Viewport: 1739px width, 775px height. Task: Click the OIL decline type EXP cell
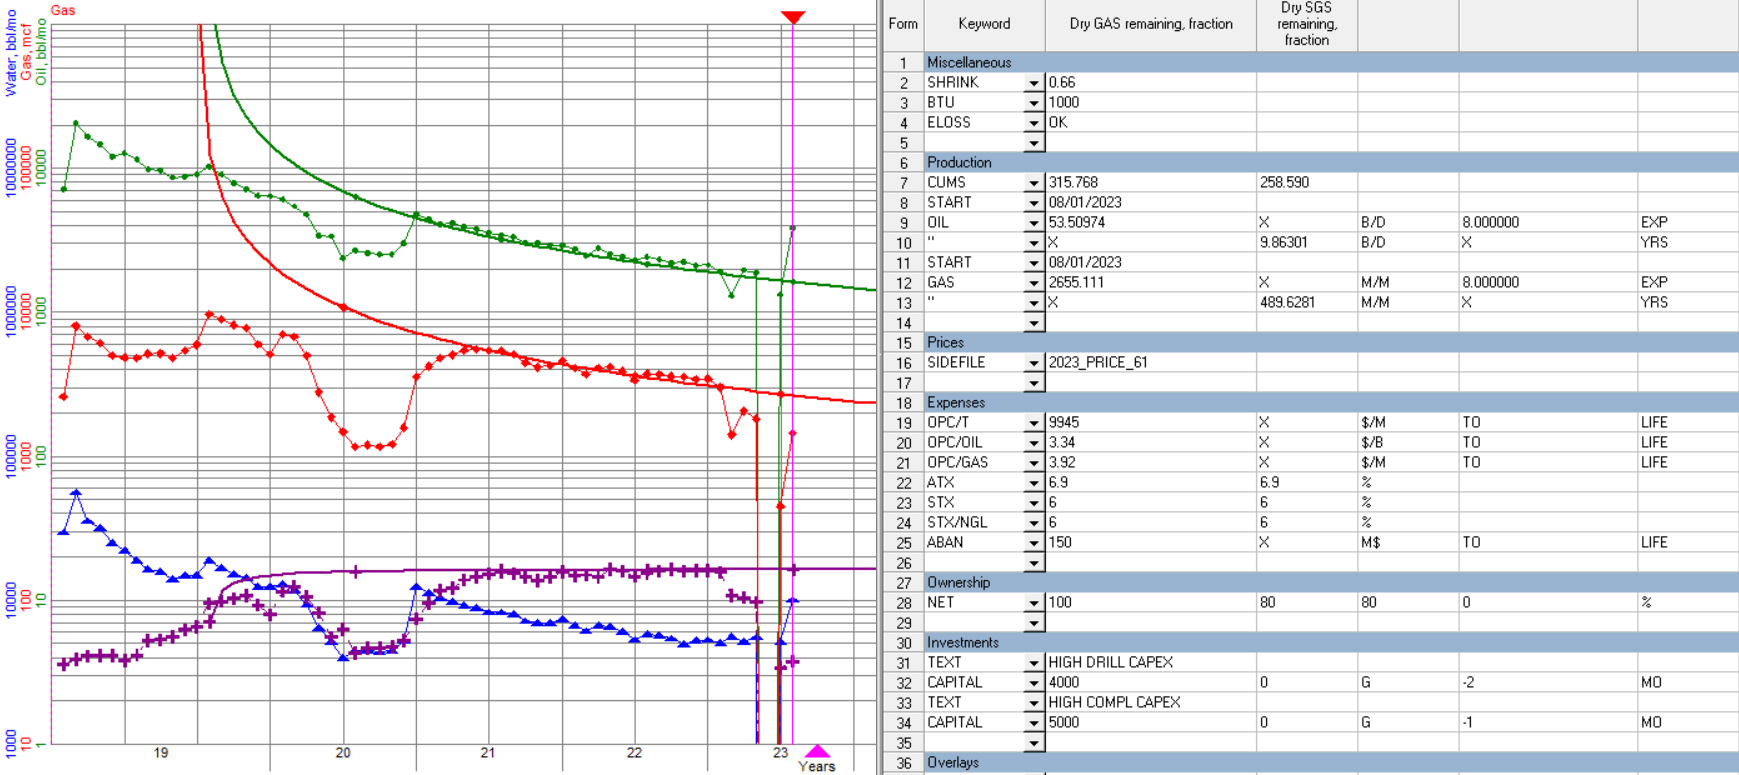tap(1687, 222)
